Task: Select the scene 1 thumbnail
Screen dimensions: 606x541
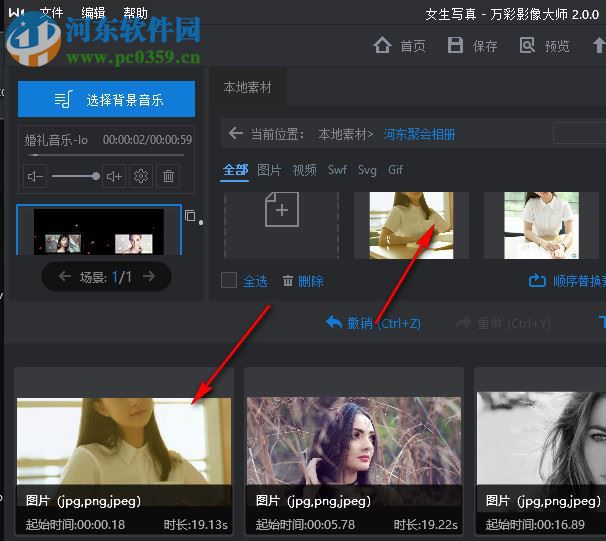Action: (x=99, y=230)
